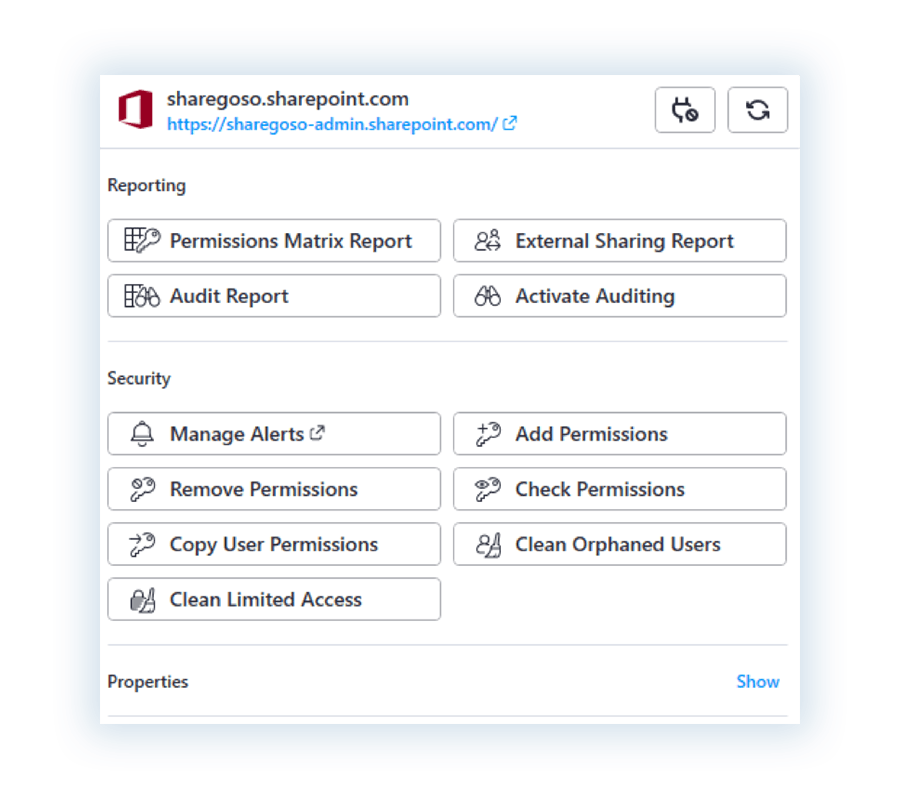
Task: Click the refresh arrows icon button
Action: pos(757,110)
